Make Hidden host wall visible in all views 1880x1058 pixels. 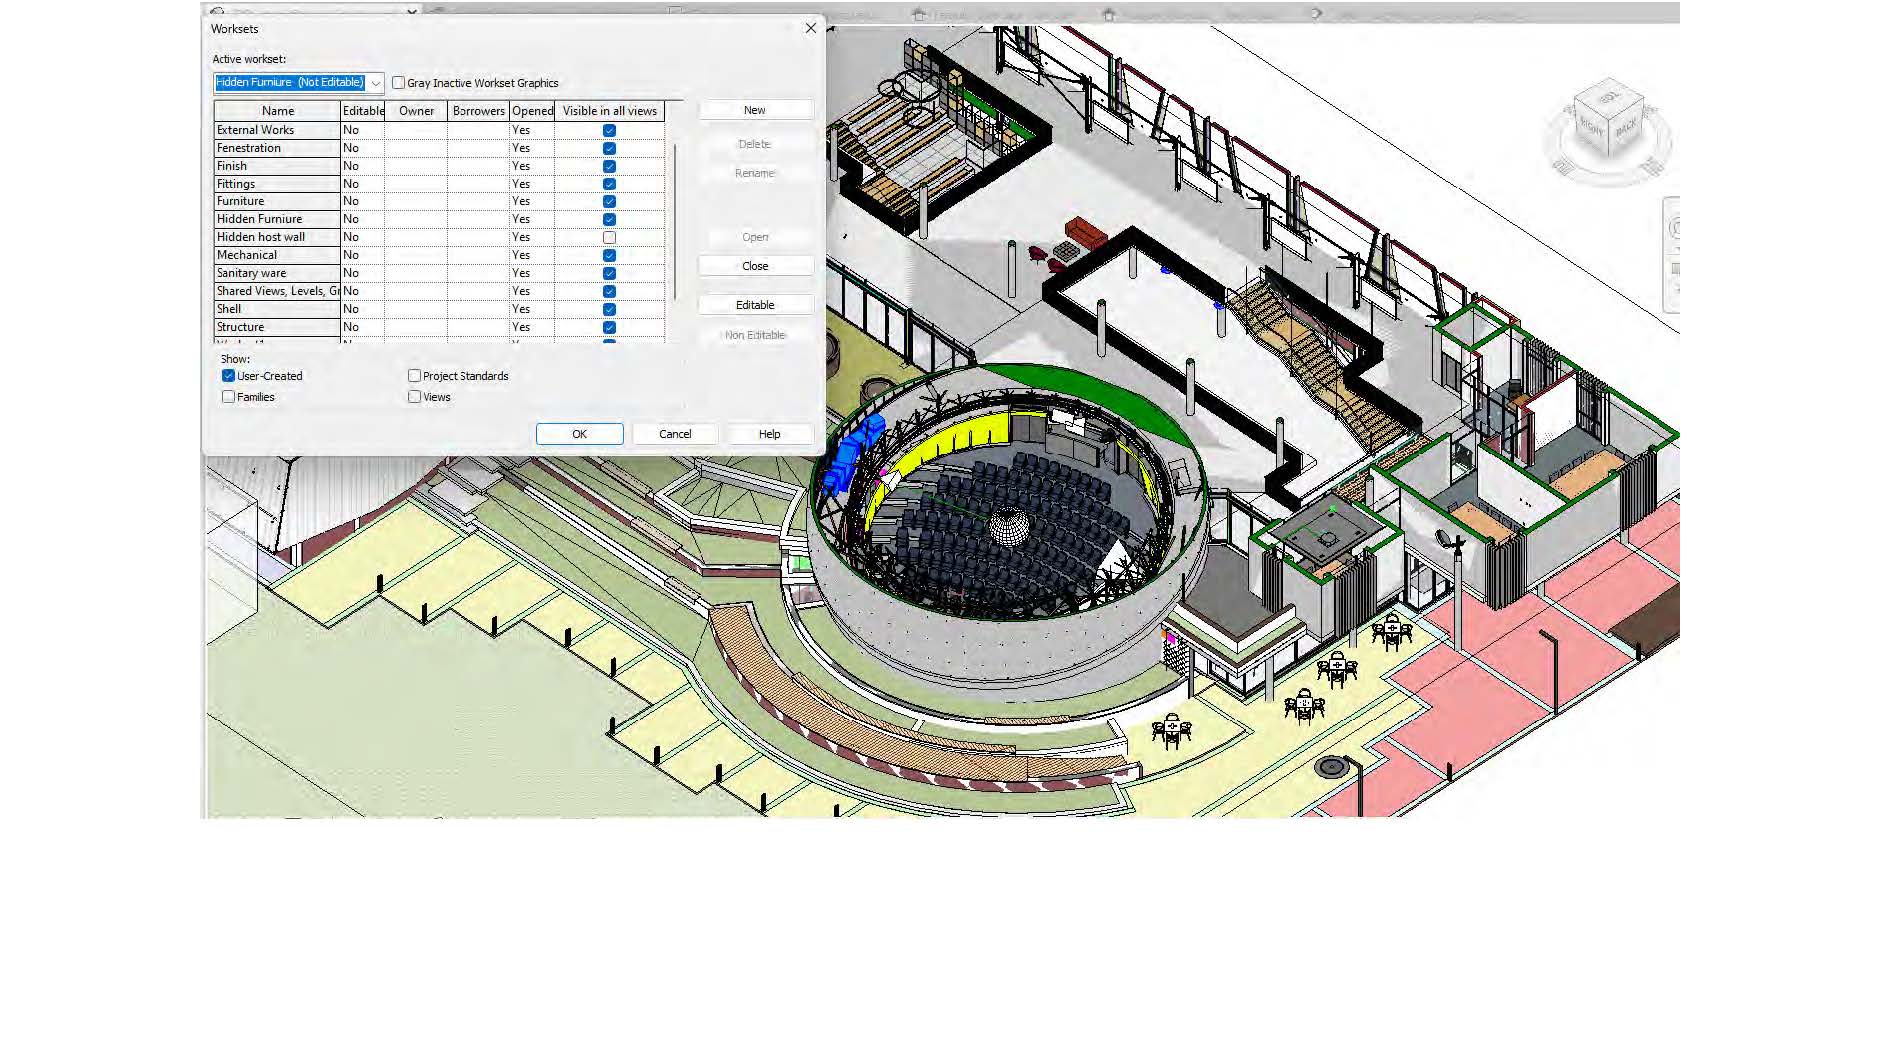(609, 237)
